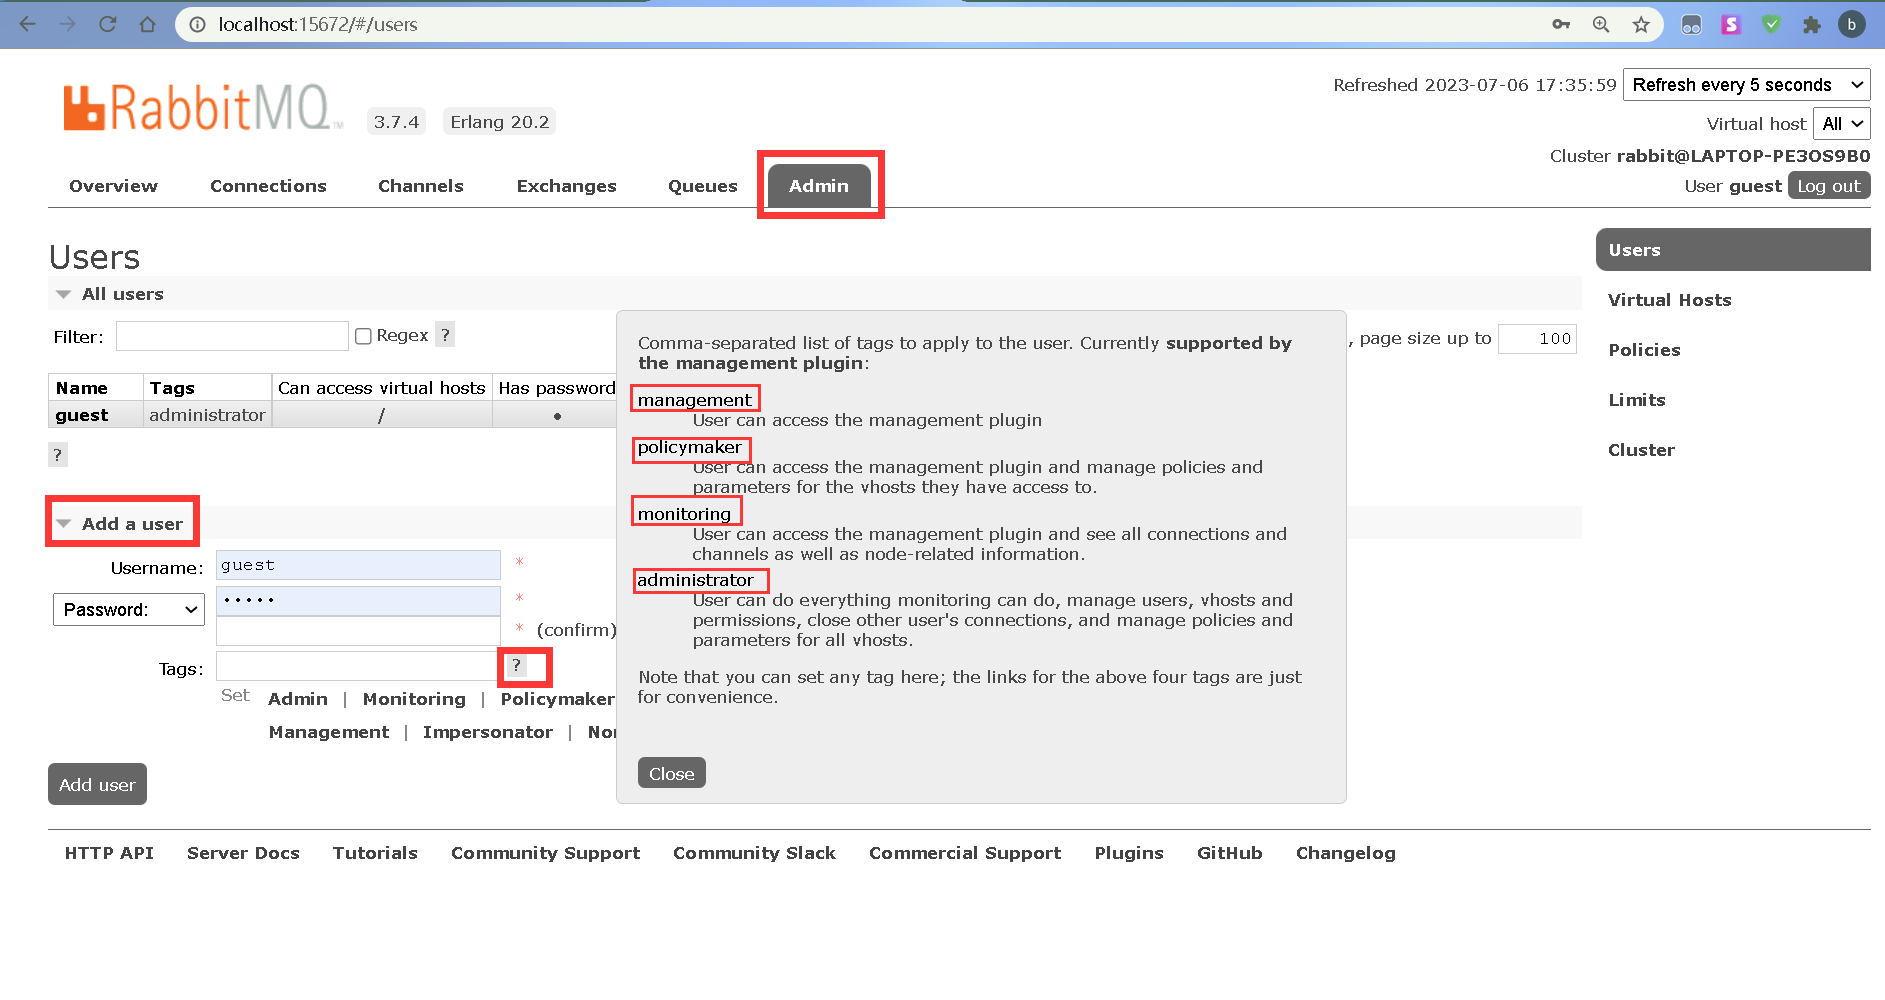Image resolution: width=1885 pixels, height=1000 pixels.
Task: Reload the page with refresh icon
Action: click(108, 24)
